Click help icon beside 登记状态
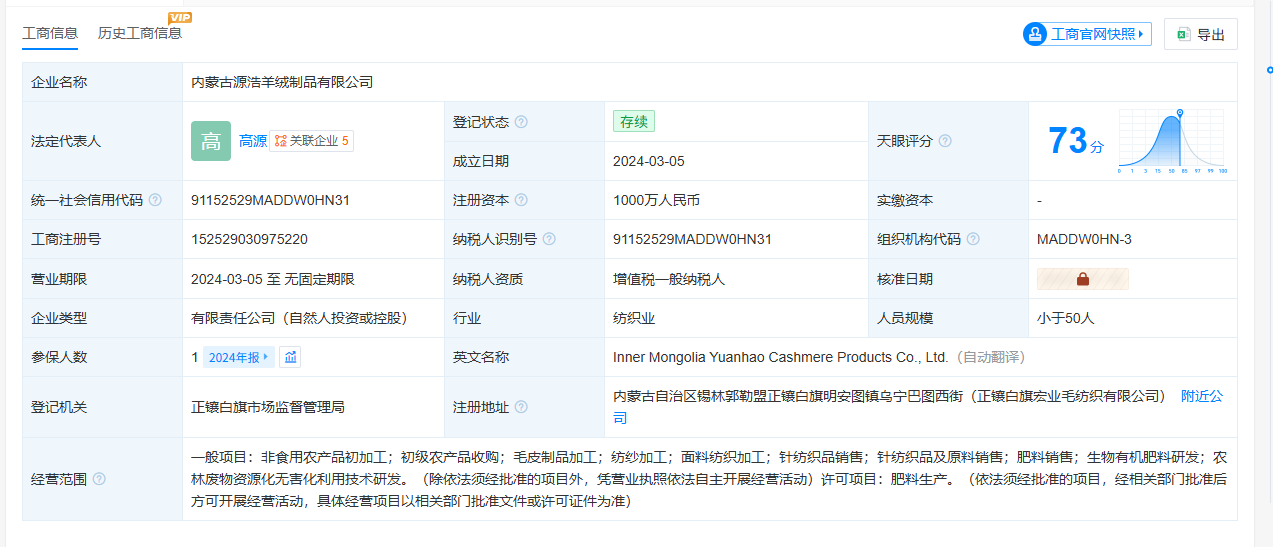 coord(521,122)
